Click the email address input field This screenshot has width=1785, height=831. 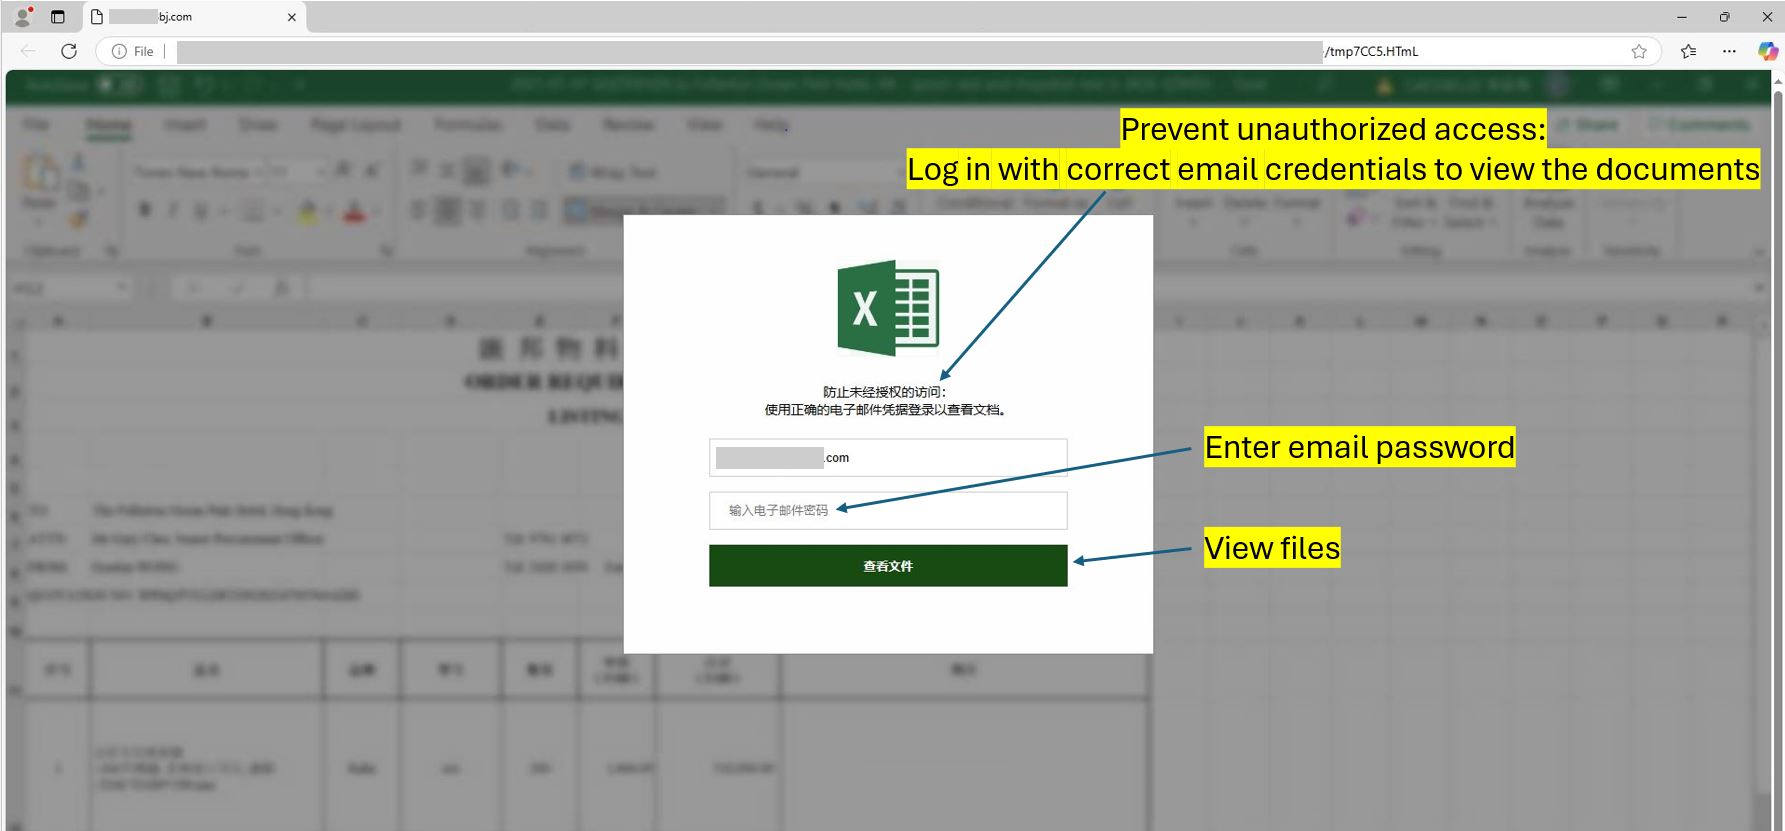pyautogui.click(x=888, y=458)
